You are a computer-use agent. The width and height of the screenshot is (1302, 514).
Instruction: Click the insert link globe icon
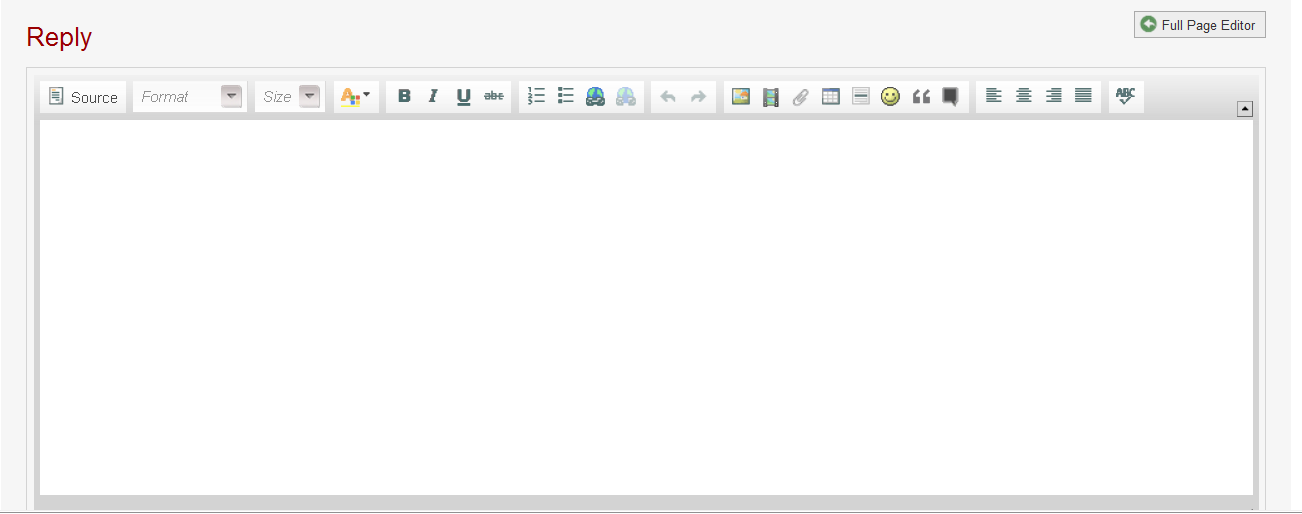tap(596, 97)
